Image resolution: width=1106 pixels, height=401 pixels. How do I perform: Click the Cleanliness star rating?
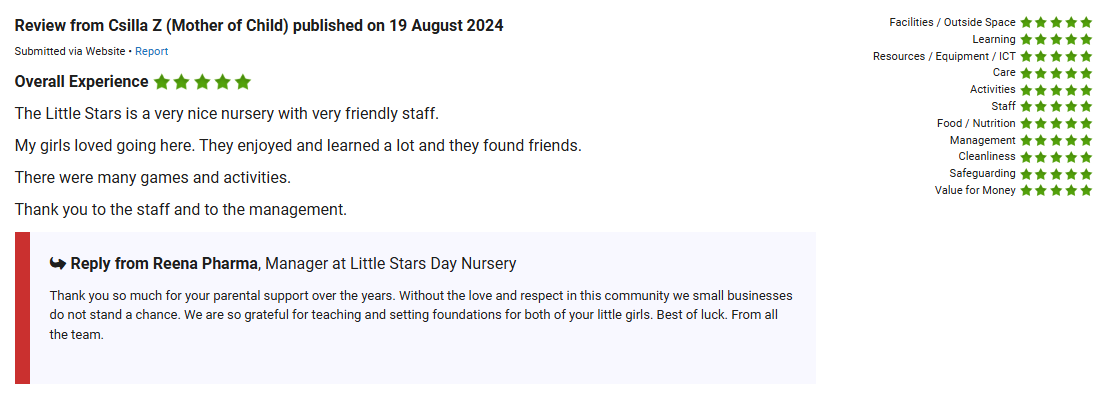[1056, 157]
